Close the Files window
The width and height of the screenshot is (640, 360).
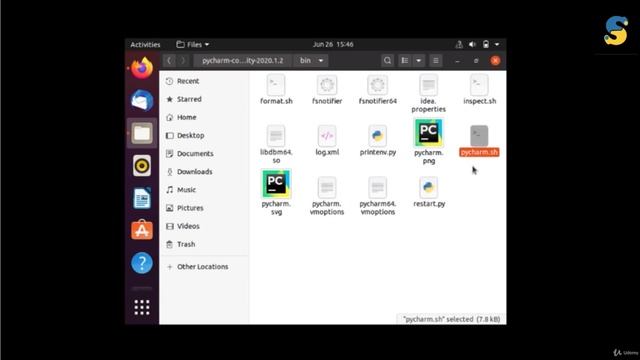coord(495,61)
